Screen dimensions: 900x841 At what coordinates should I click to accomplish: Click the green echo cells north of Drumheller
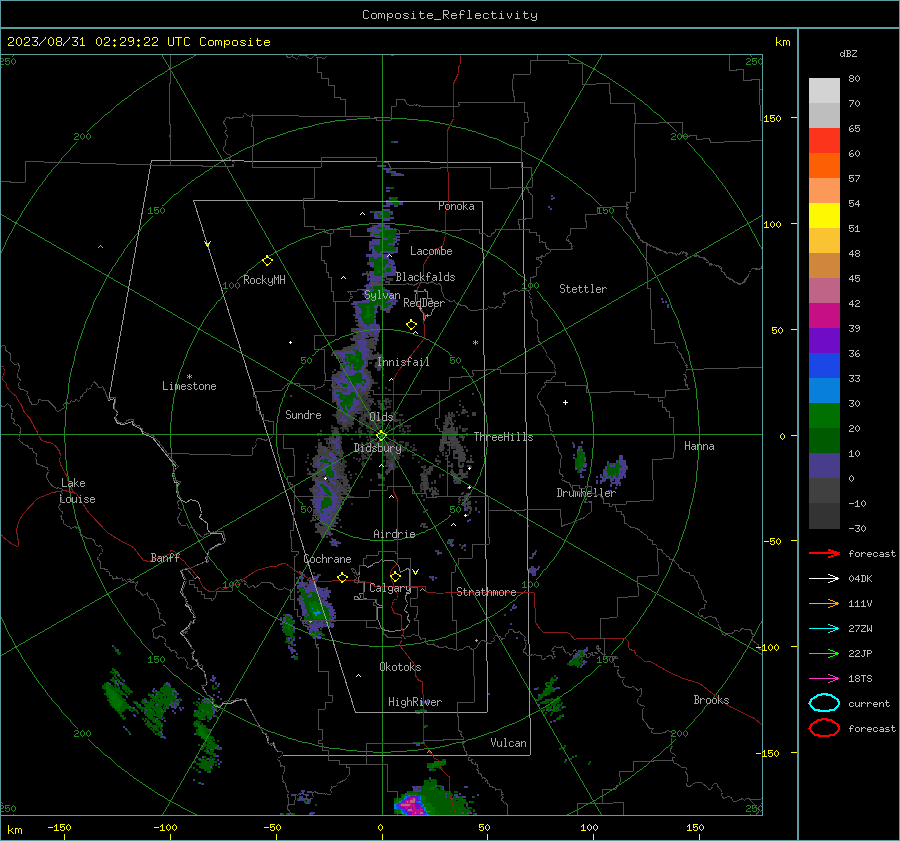(613, 470)
